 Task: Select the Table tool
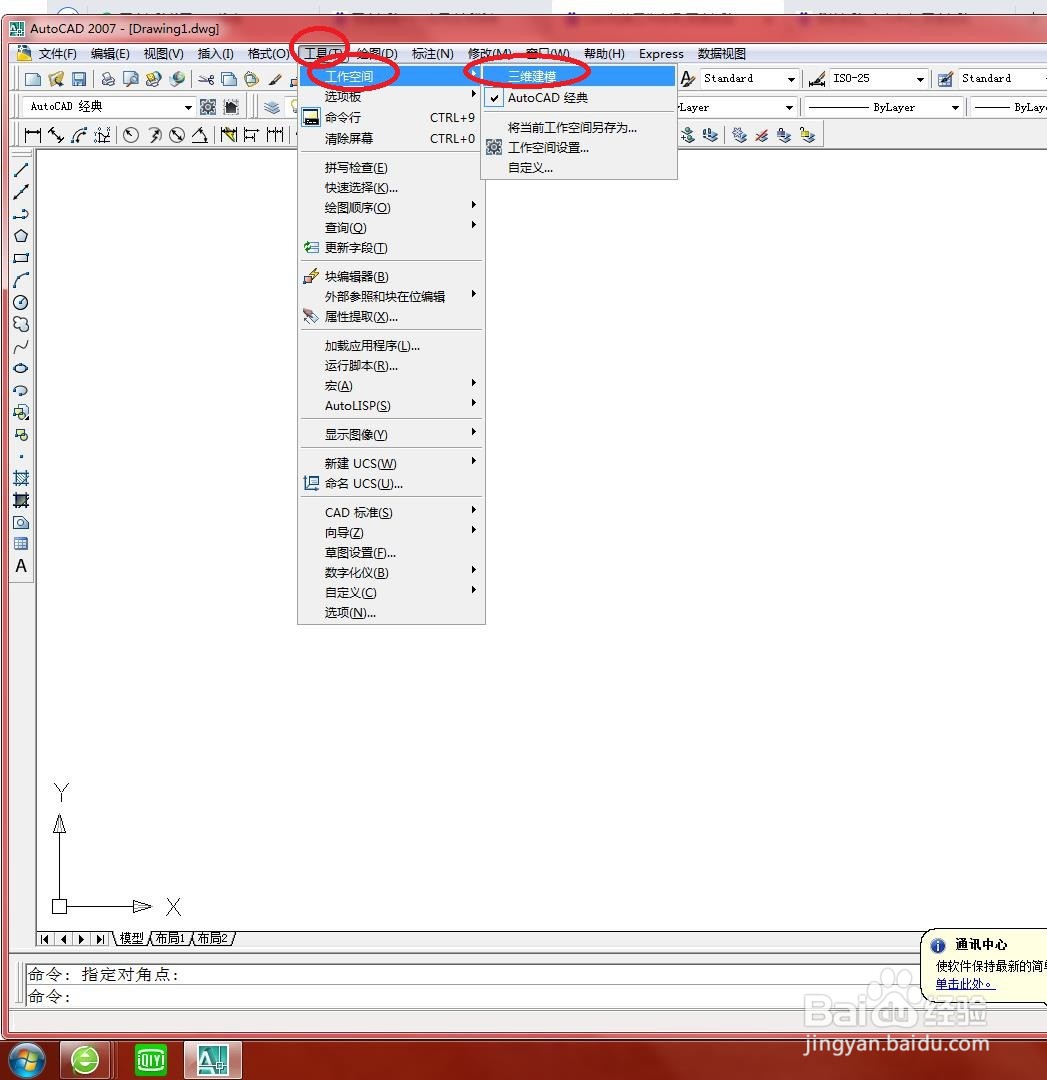coord(21,543)
